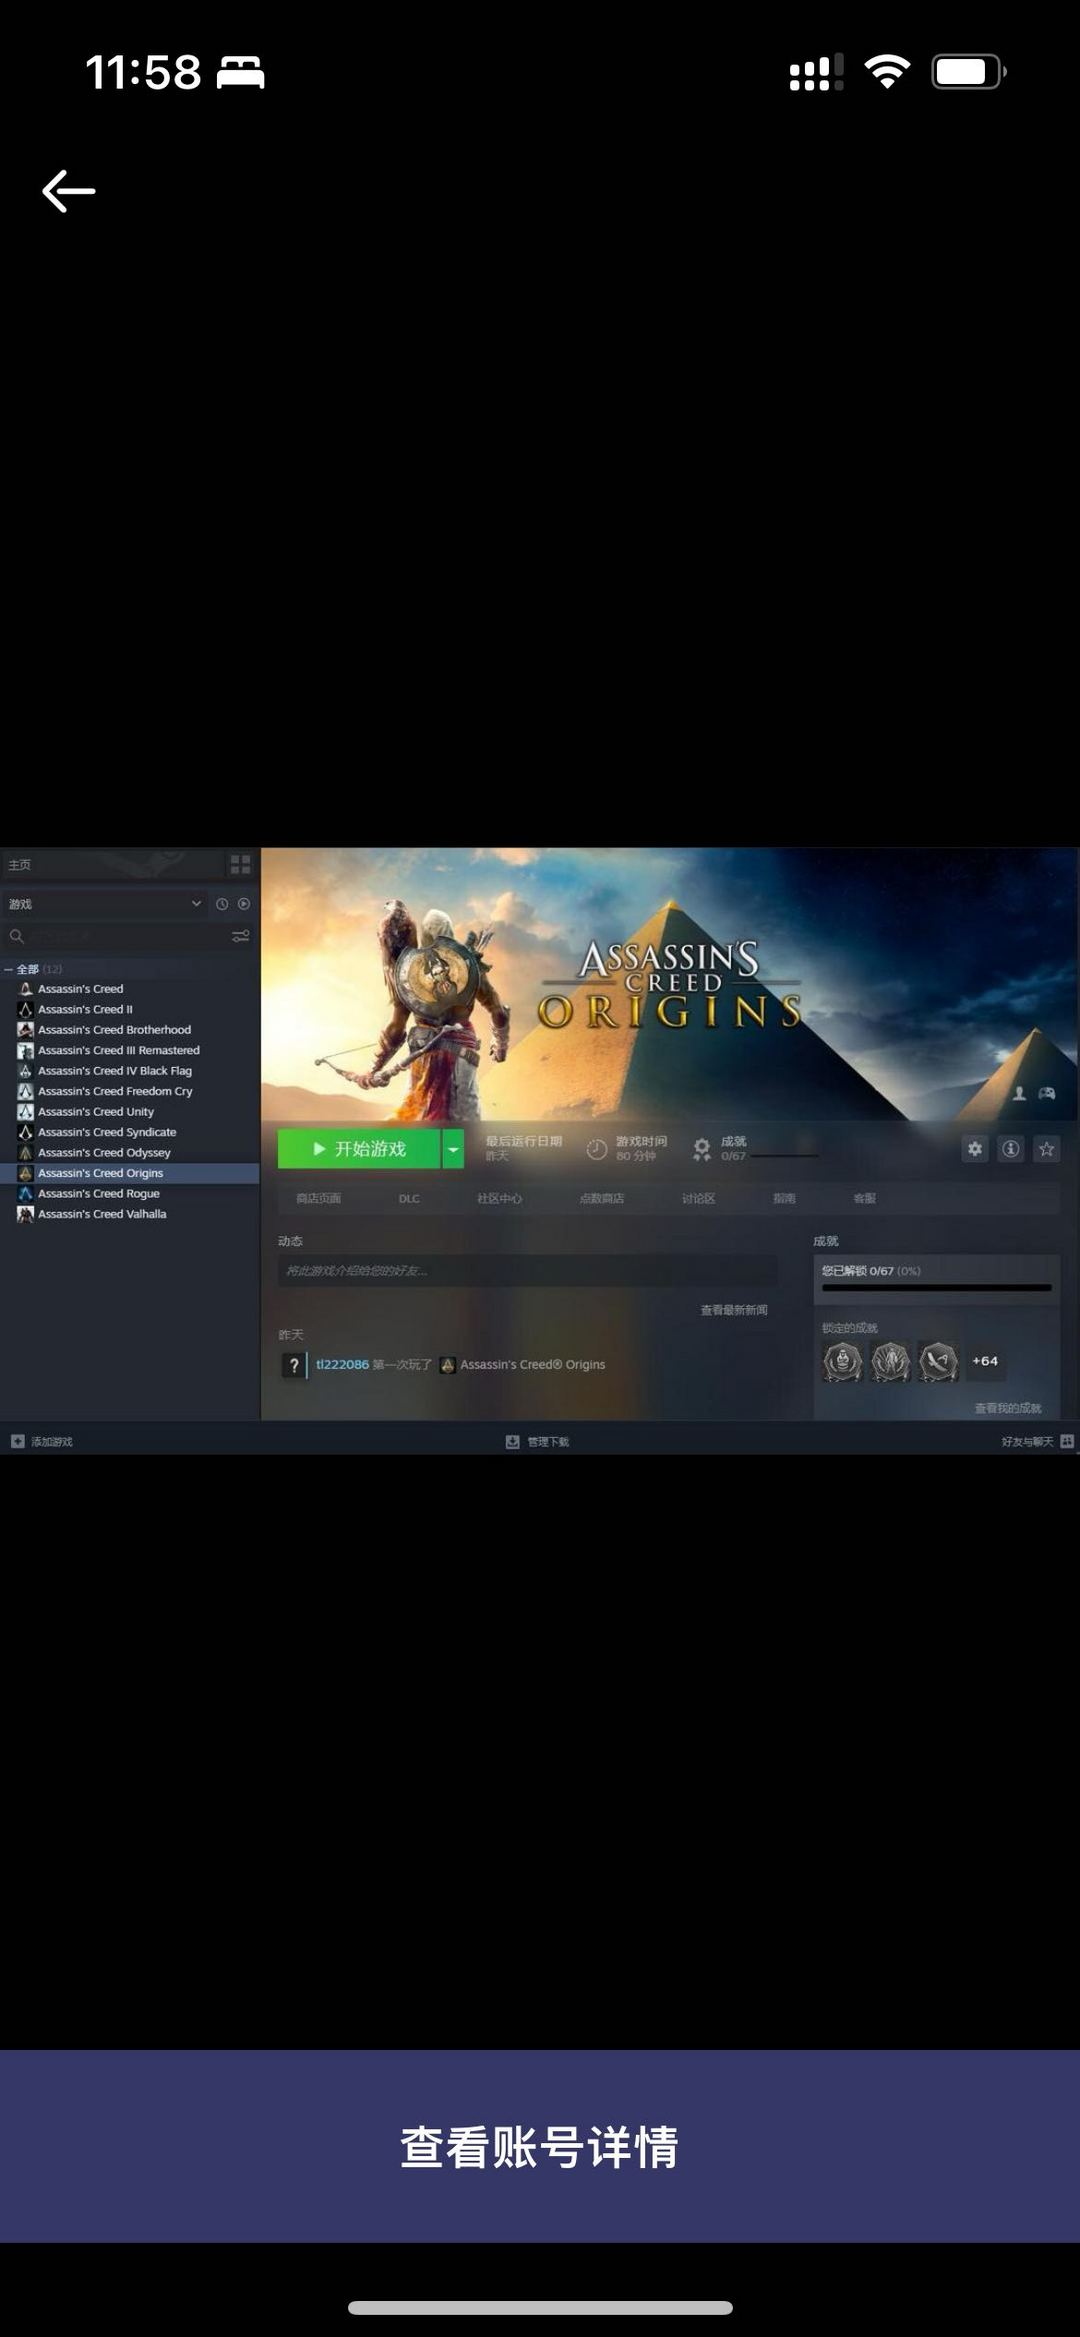Expand the 游戏 category filter dropdown
Viewport: 1080px width, 2337px height.
[104, 904]
